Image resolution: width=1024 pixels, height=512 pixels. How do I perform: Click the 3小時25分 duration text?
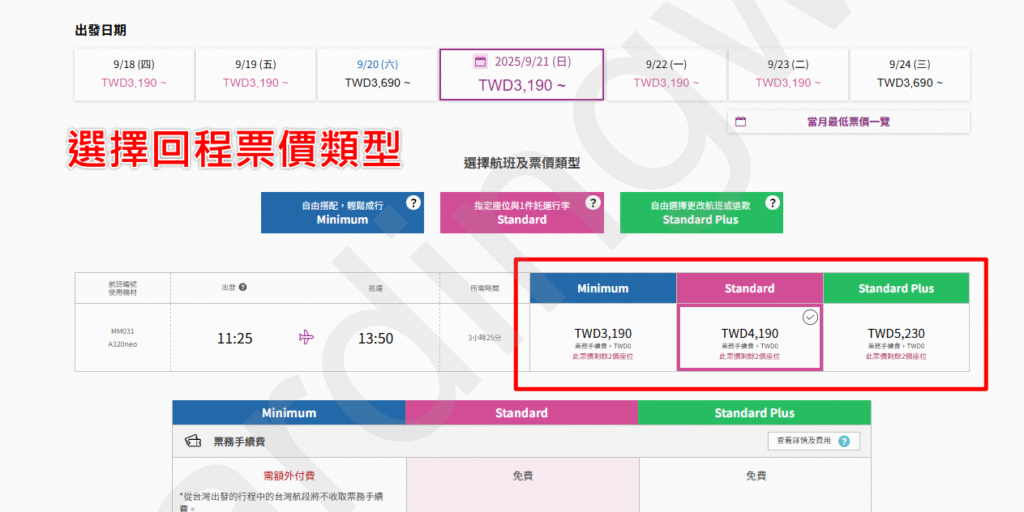point(485,338)
